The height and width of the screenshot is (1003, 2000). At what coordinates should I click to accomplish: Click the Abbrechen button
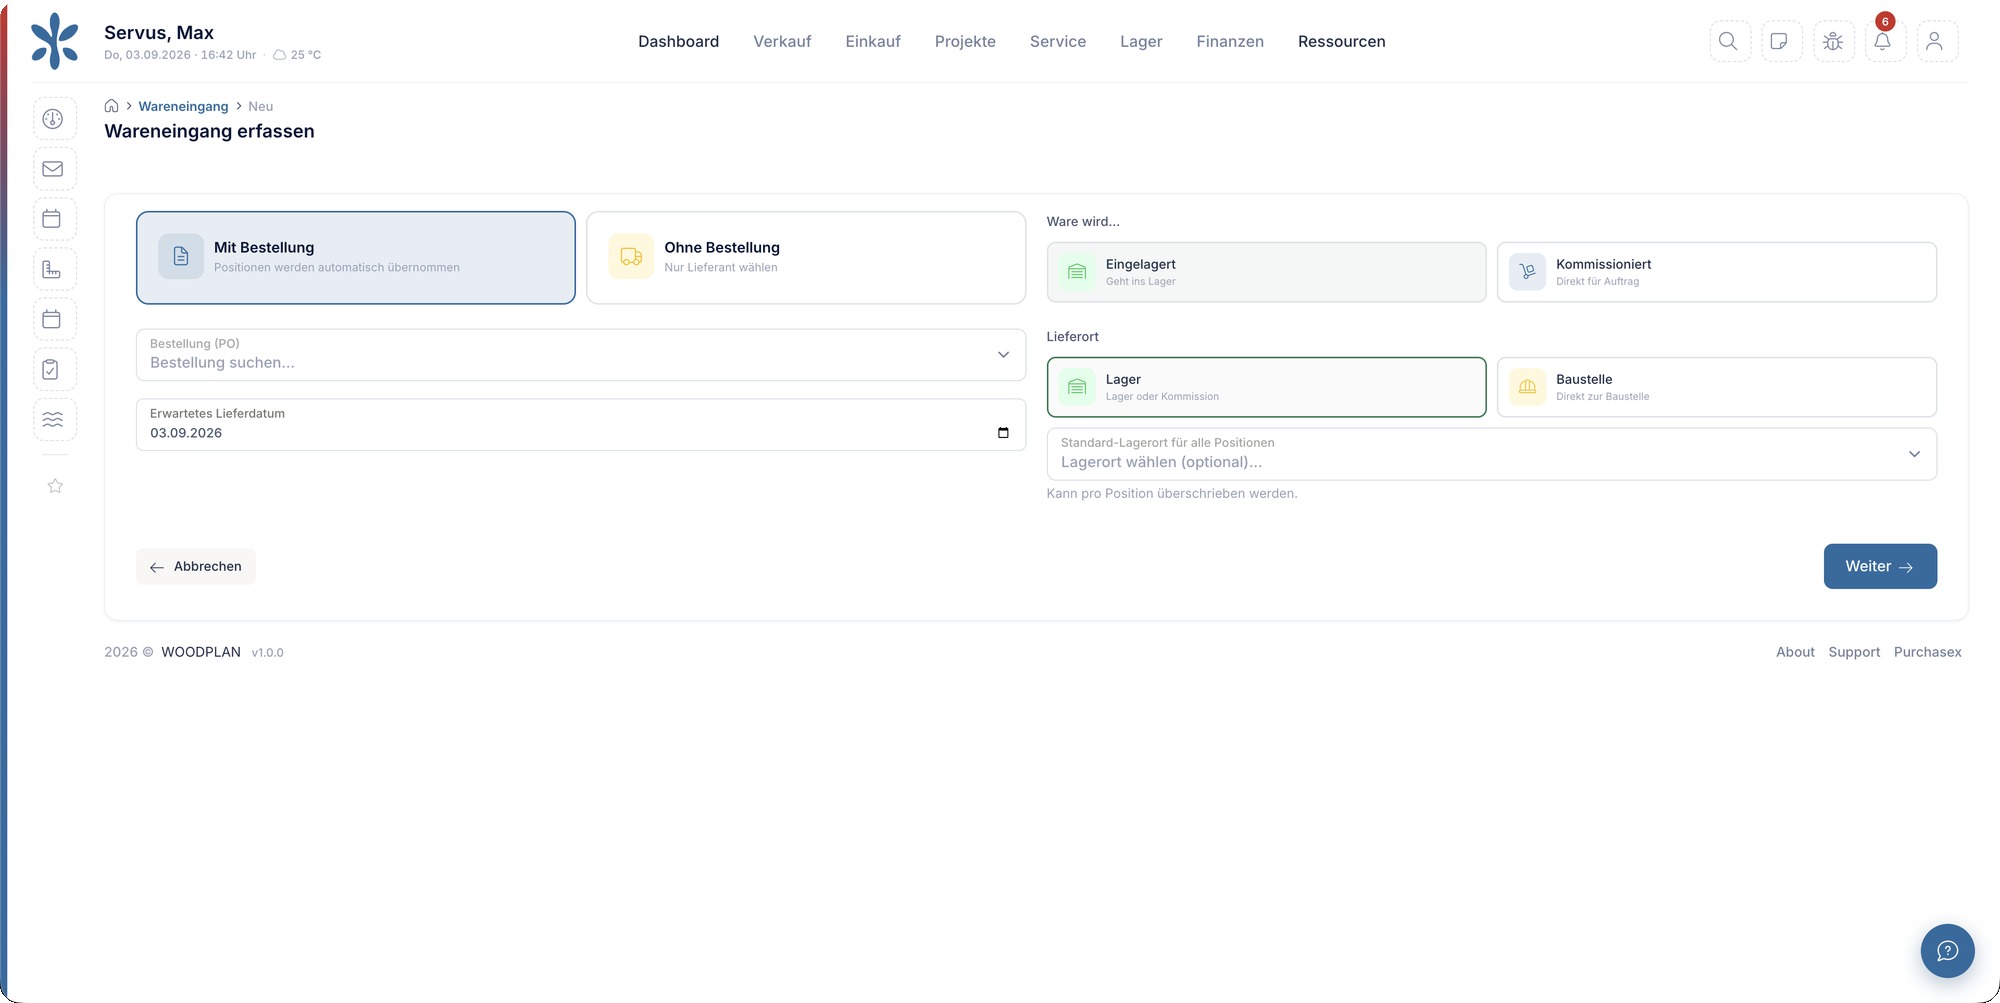[x=196, y=566]
